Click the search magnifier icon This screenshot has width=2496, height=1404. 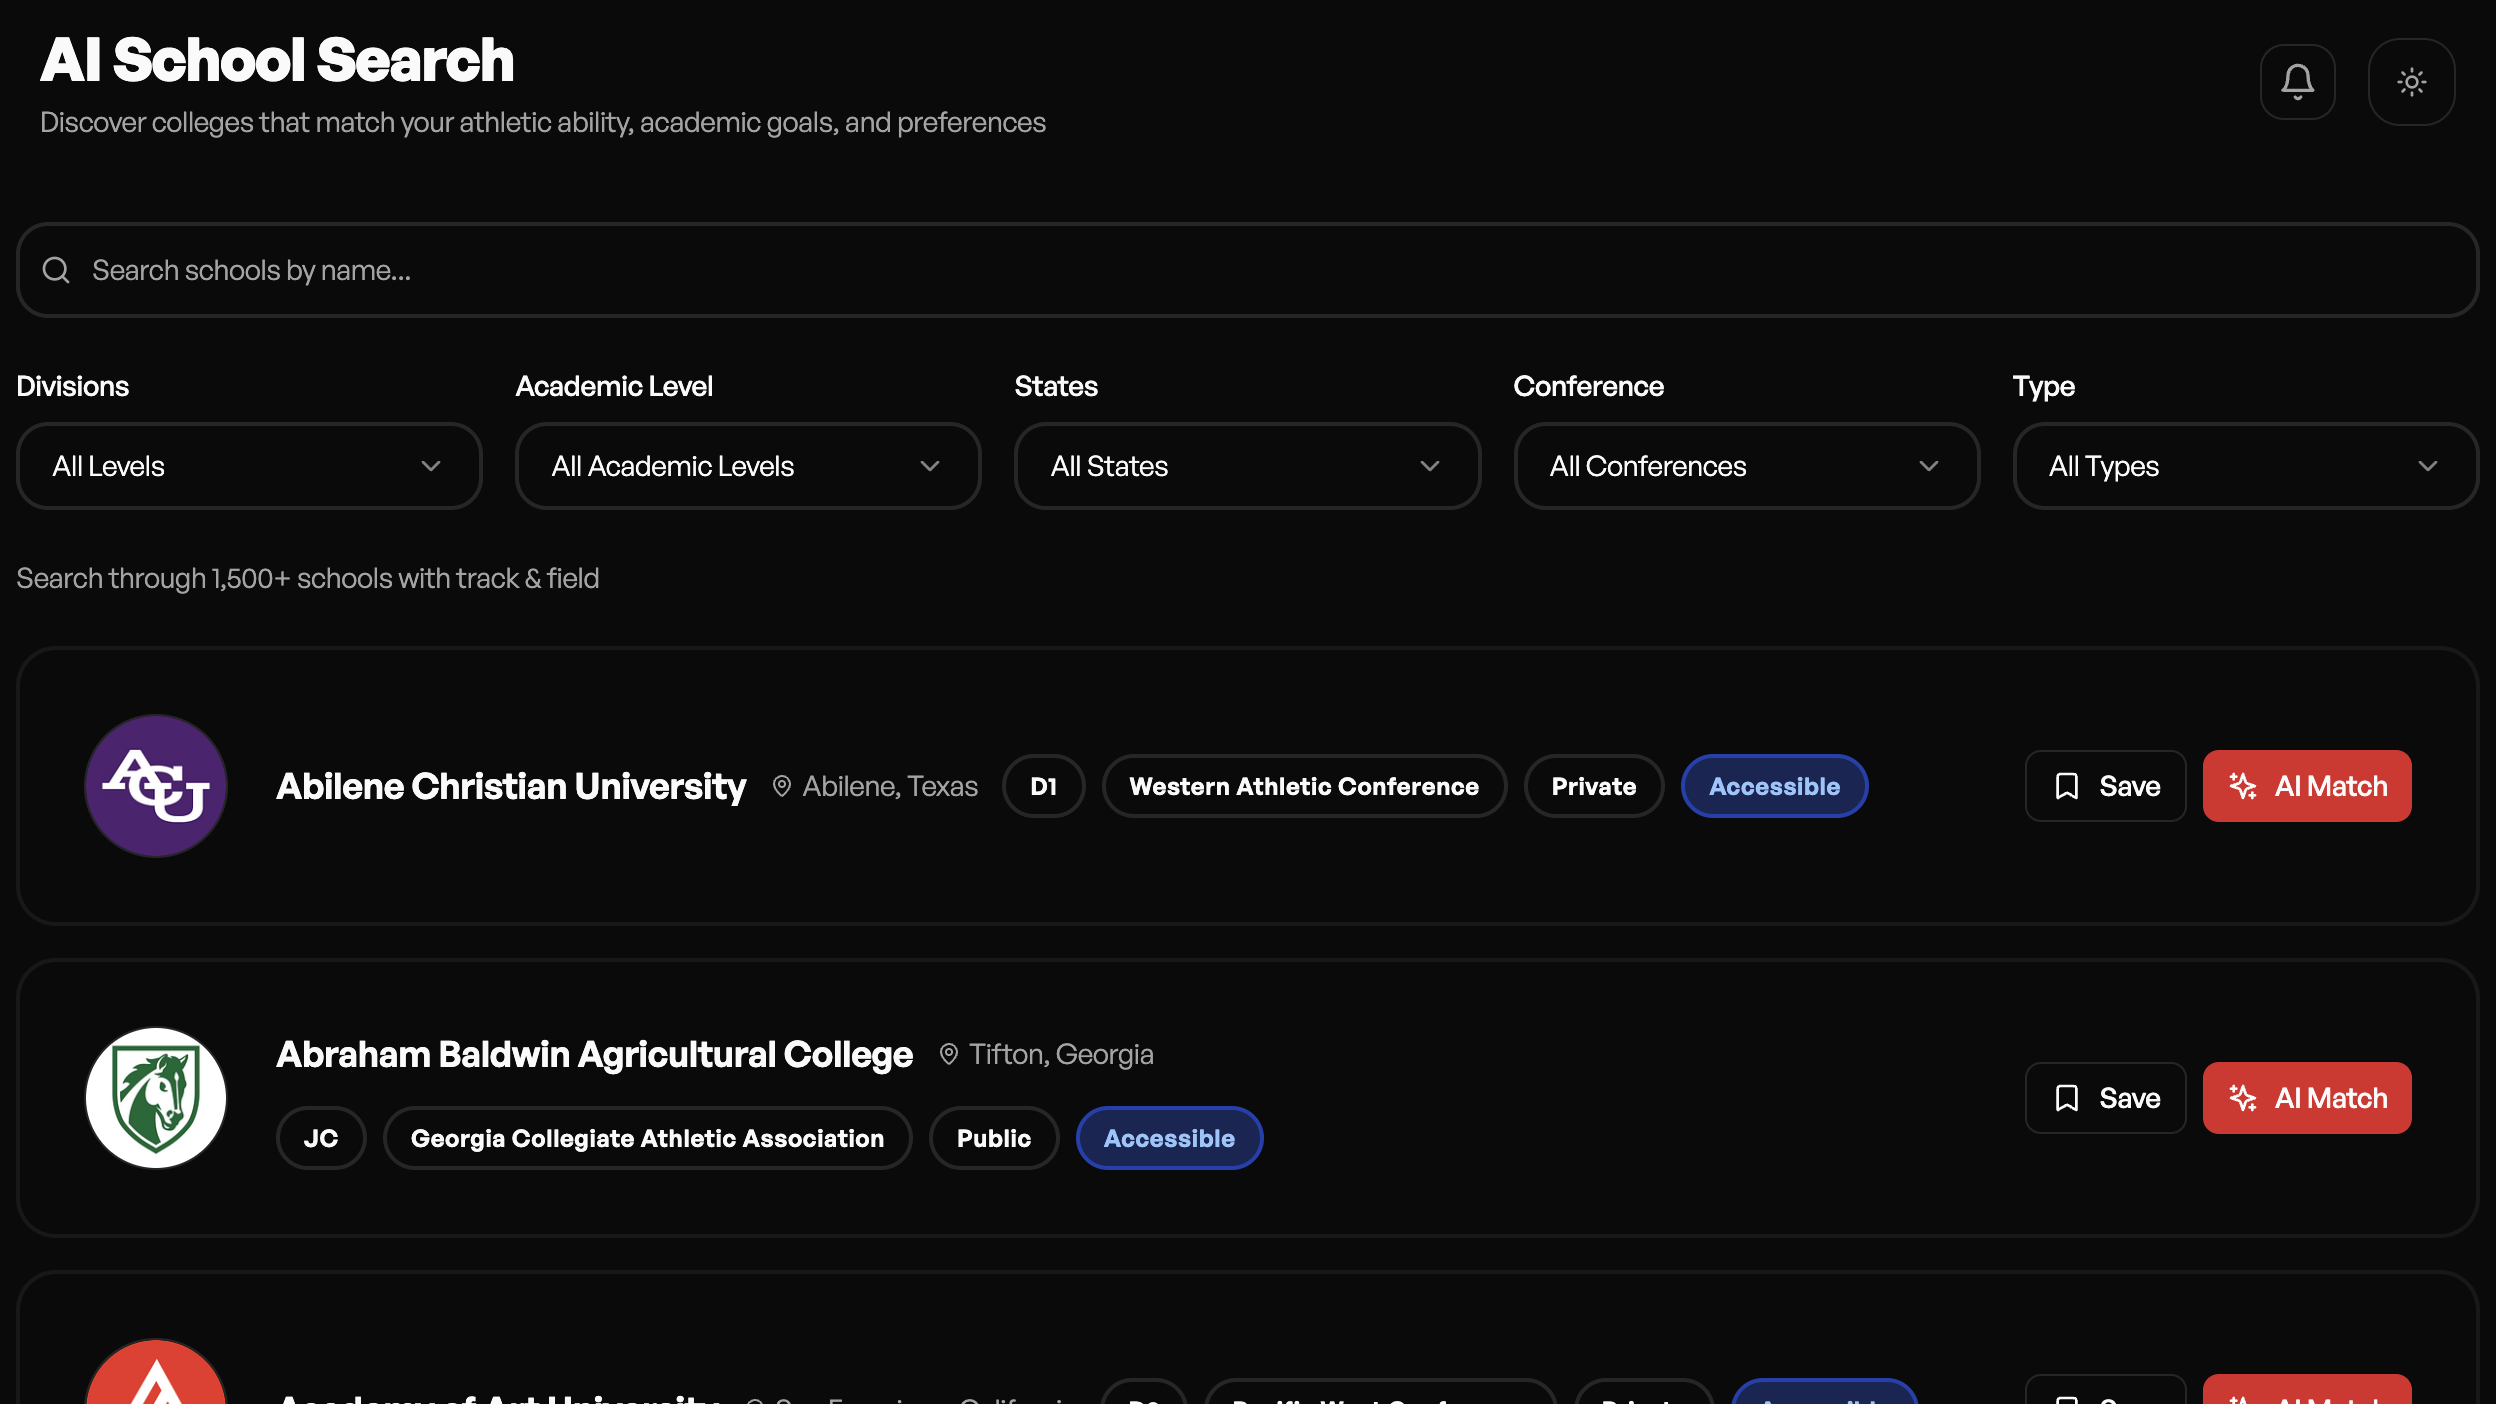56,270
